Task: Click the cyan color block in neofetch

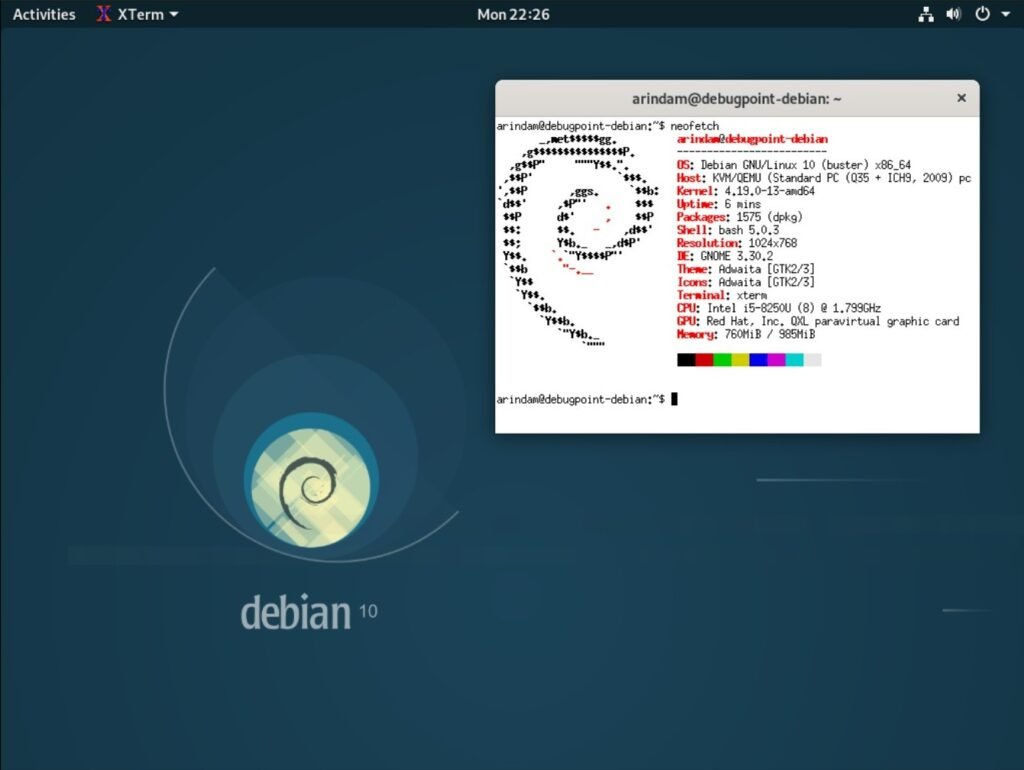Action: tap(794, 360)
